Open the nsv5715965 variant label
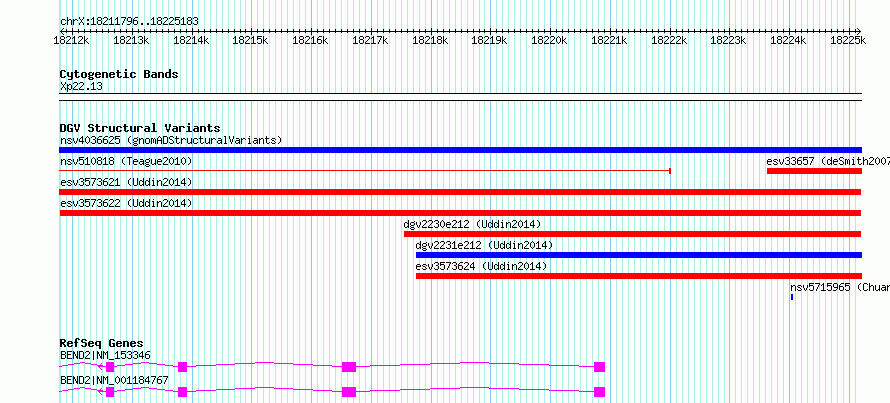Viewport: 890px width, 403px height. click(x=840, y=287)
